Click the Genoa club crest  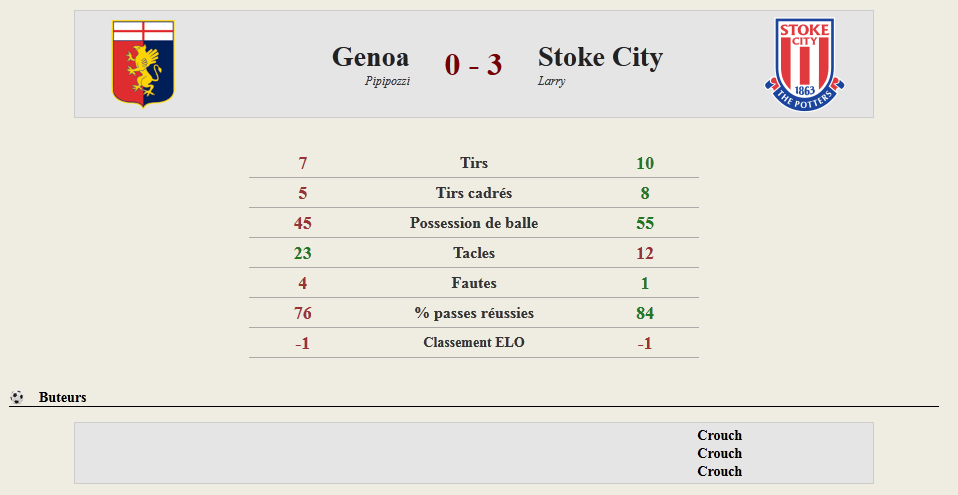point(144,64)
